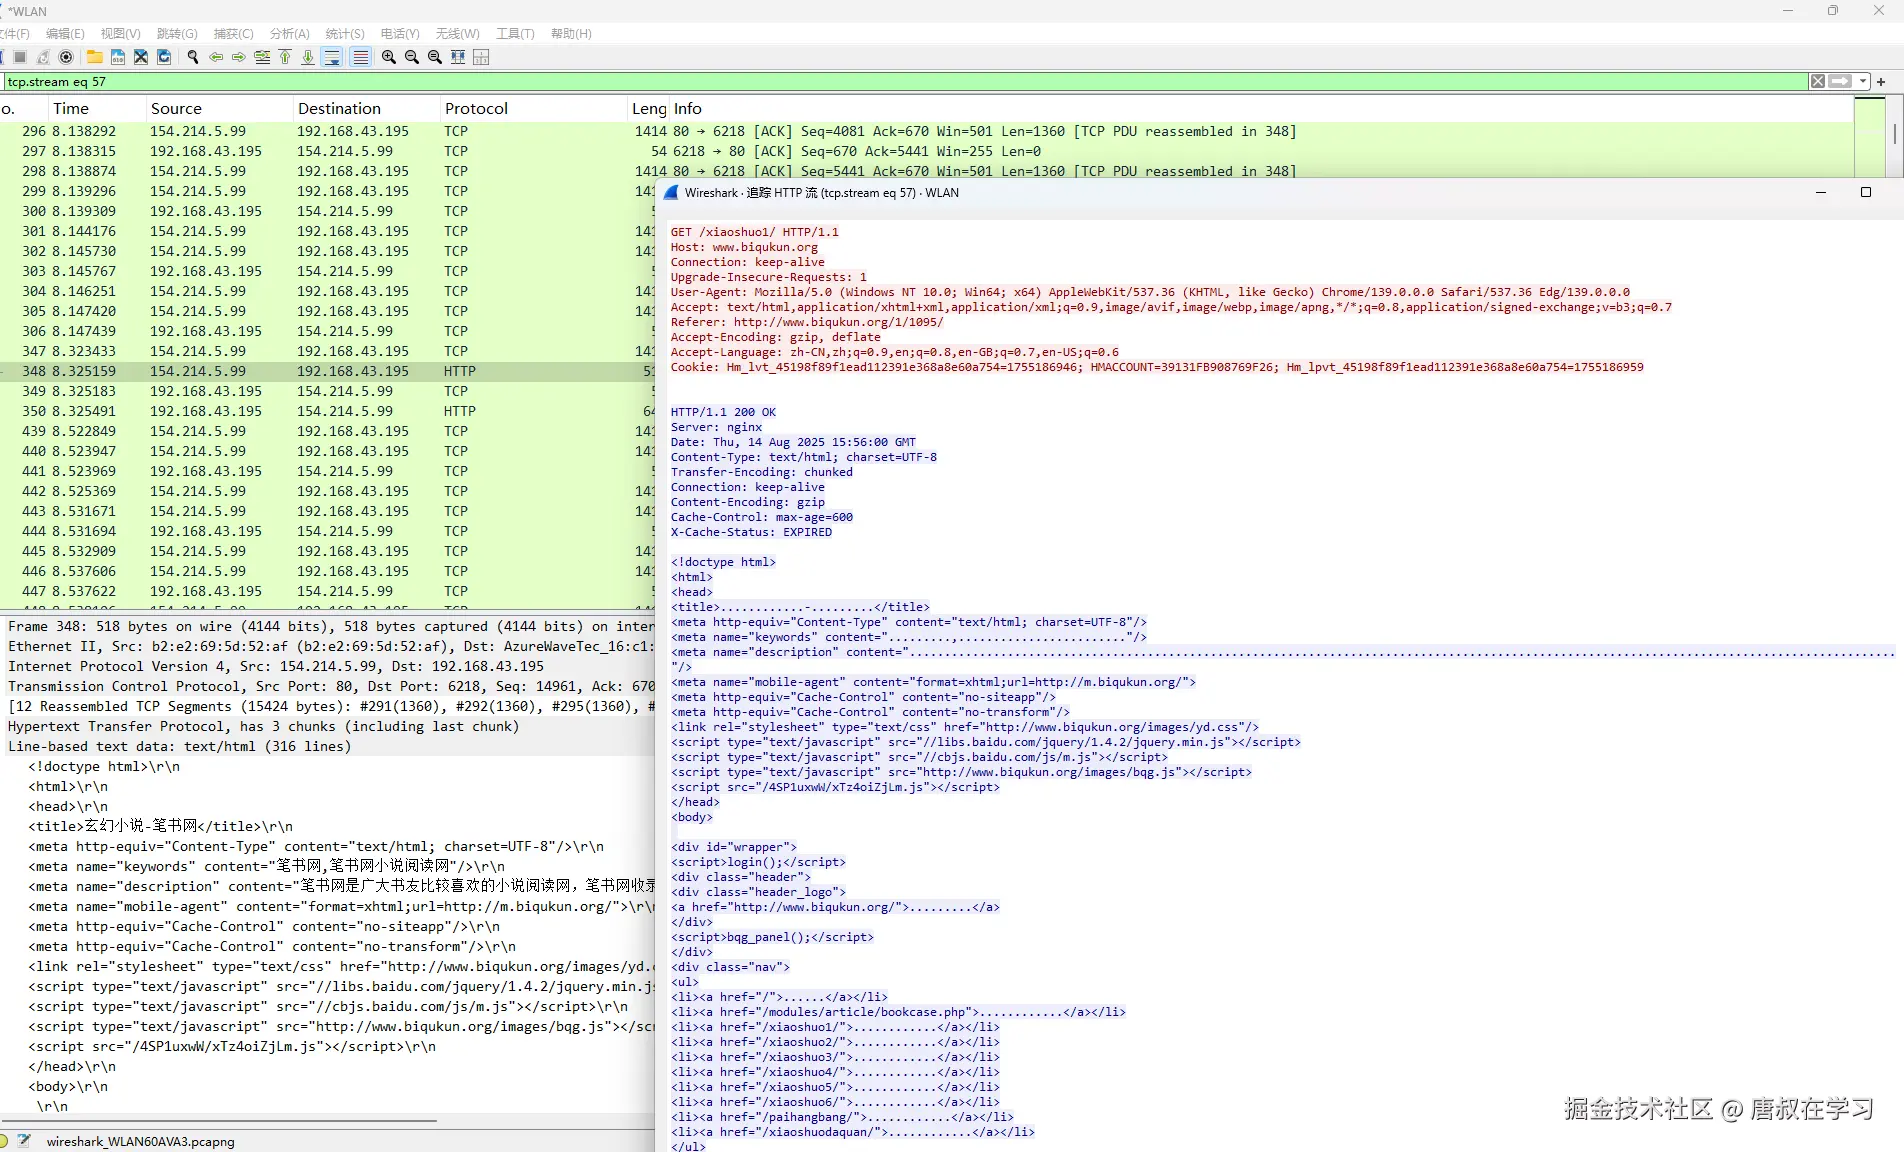Select packet 439 in the list

[x=327, y=431]
